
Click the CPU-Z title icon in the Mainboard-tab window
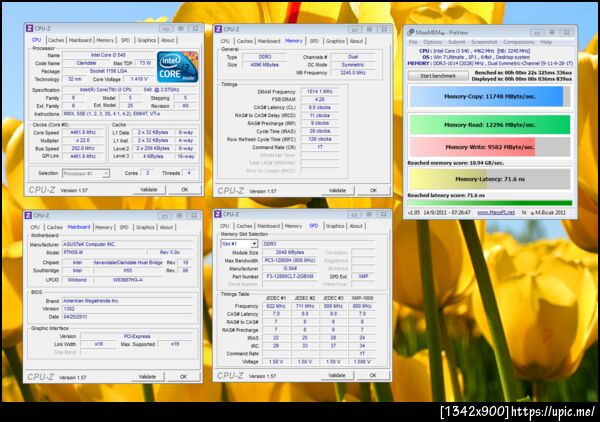pyautogui.click(x=28, y=215)
